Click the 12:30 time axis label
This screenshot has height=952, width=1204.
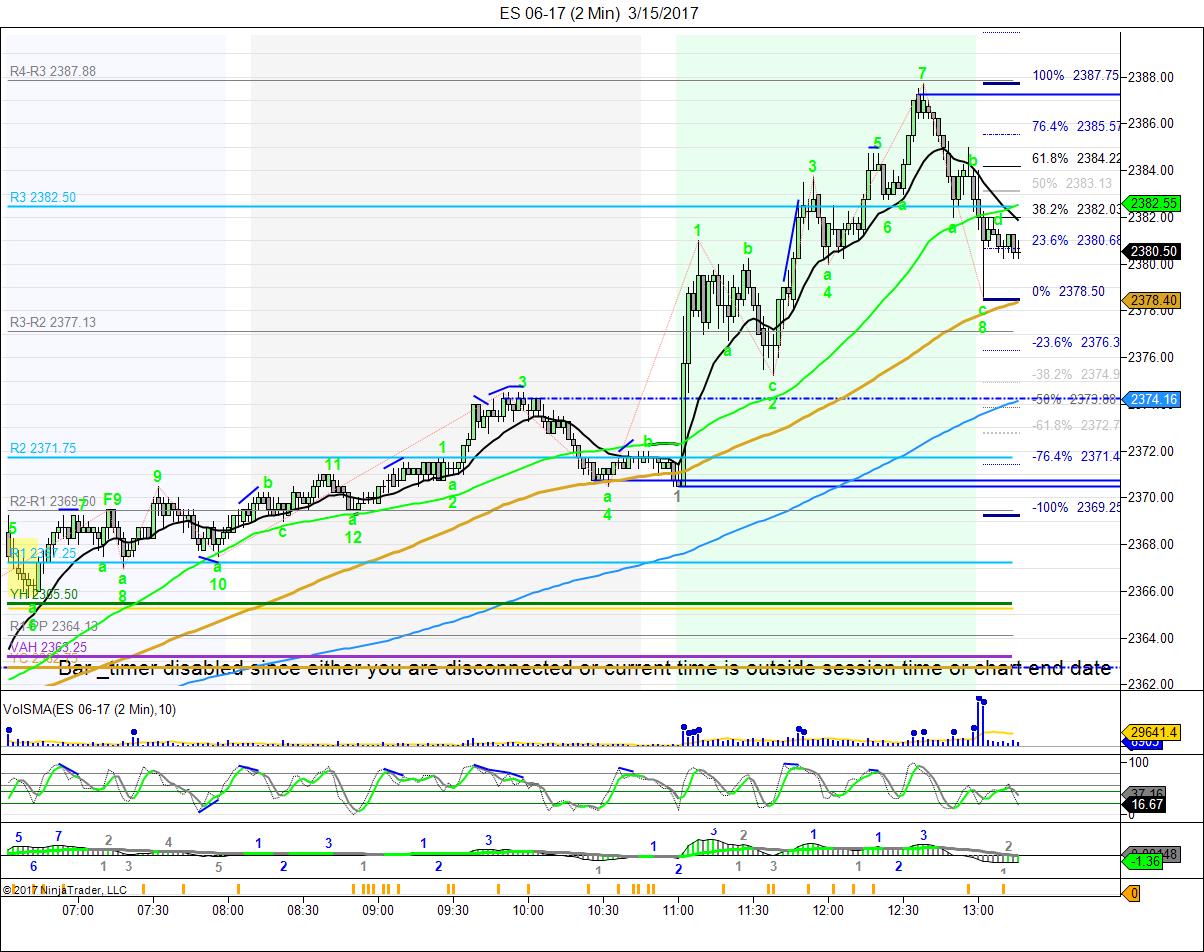point(903,910)
